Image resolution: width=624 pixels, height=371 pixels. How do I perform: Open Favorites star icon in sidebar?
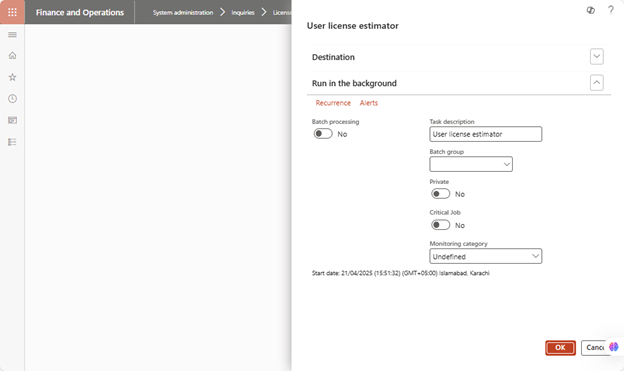12,77
